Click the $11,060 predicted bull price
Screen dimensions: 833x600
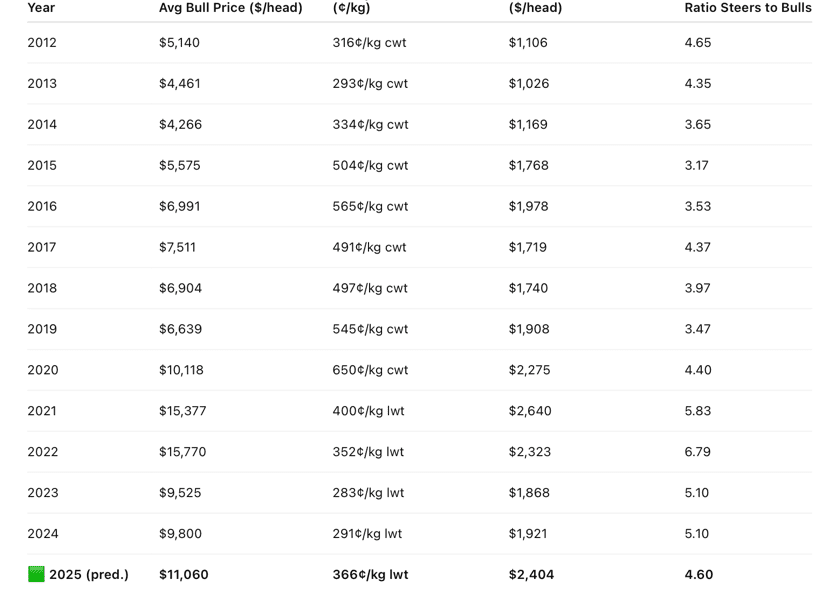click(x=183, y=574)
